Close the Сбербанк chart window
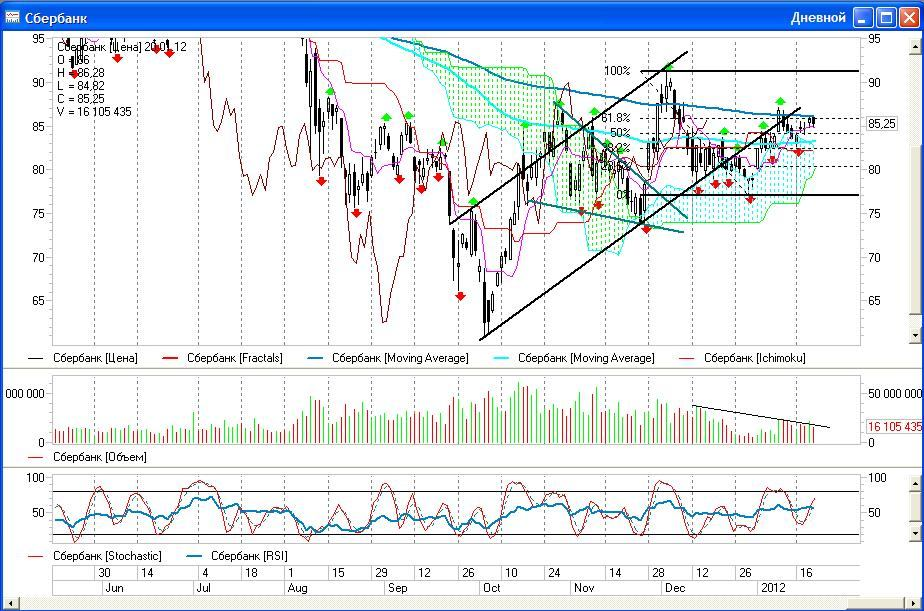Viewport: 924px width, 611px height. point(909,18)
